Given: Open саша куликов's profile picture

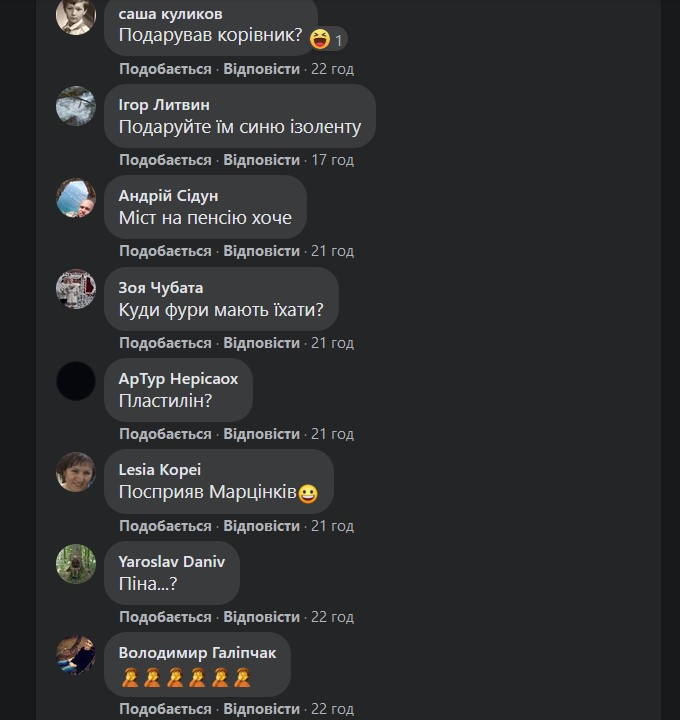Looking at the screenshot, I should (76, 15).
